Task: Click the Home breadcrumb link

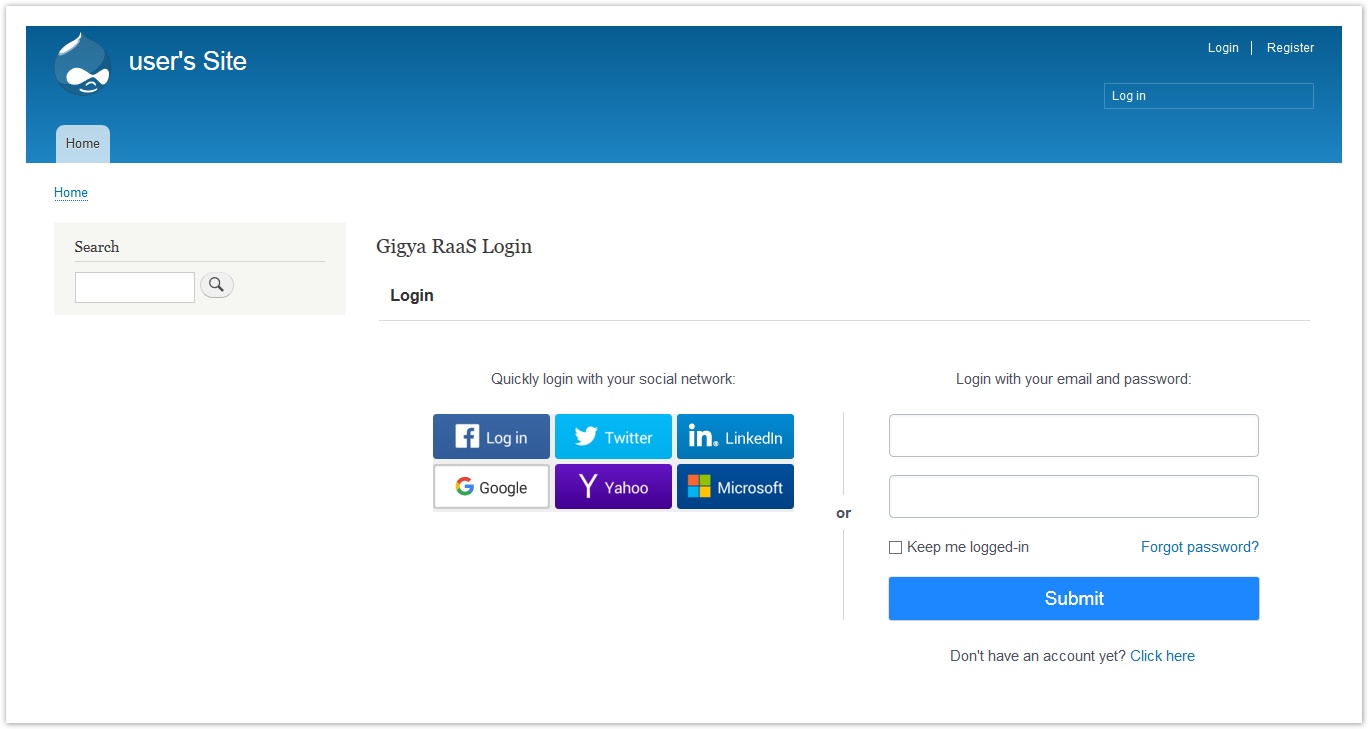Action: click(x=71, y=193)
